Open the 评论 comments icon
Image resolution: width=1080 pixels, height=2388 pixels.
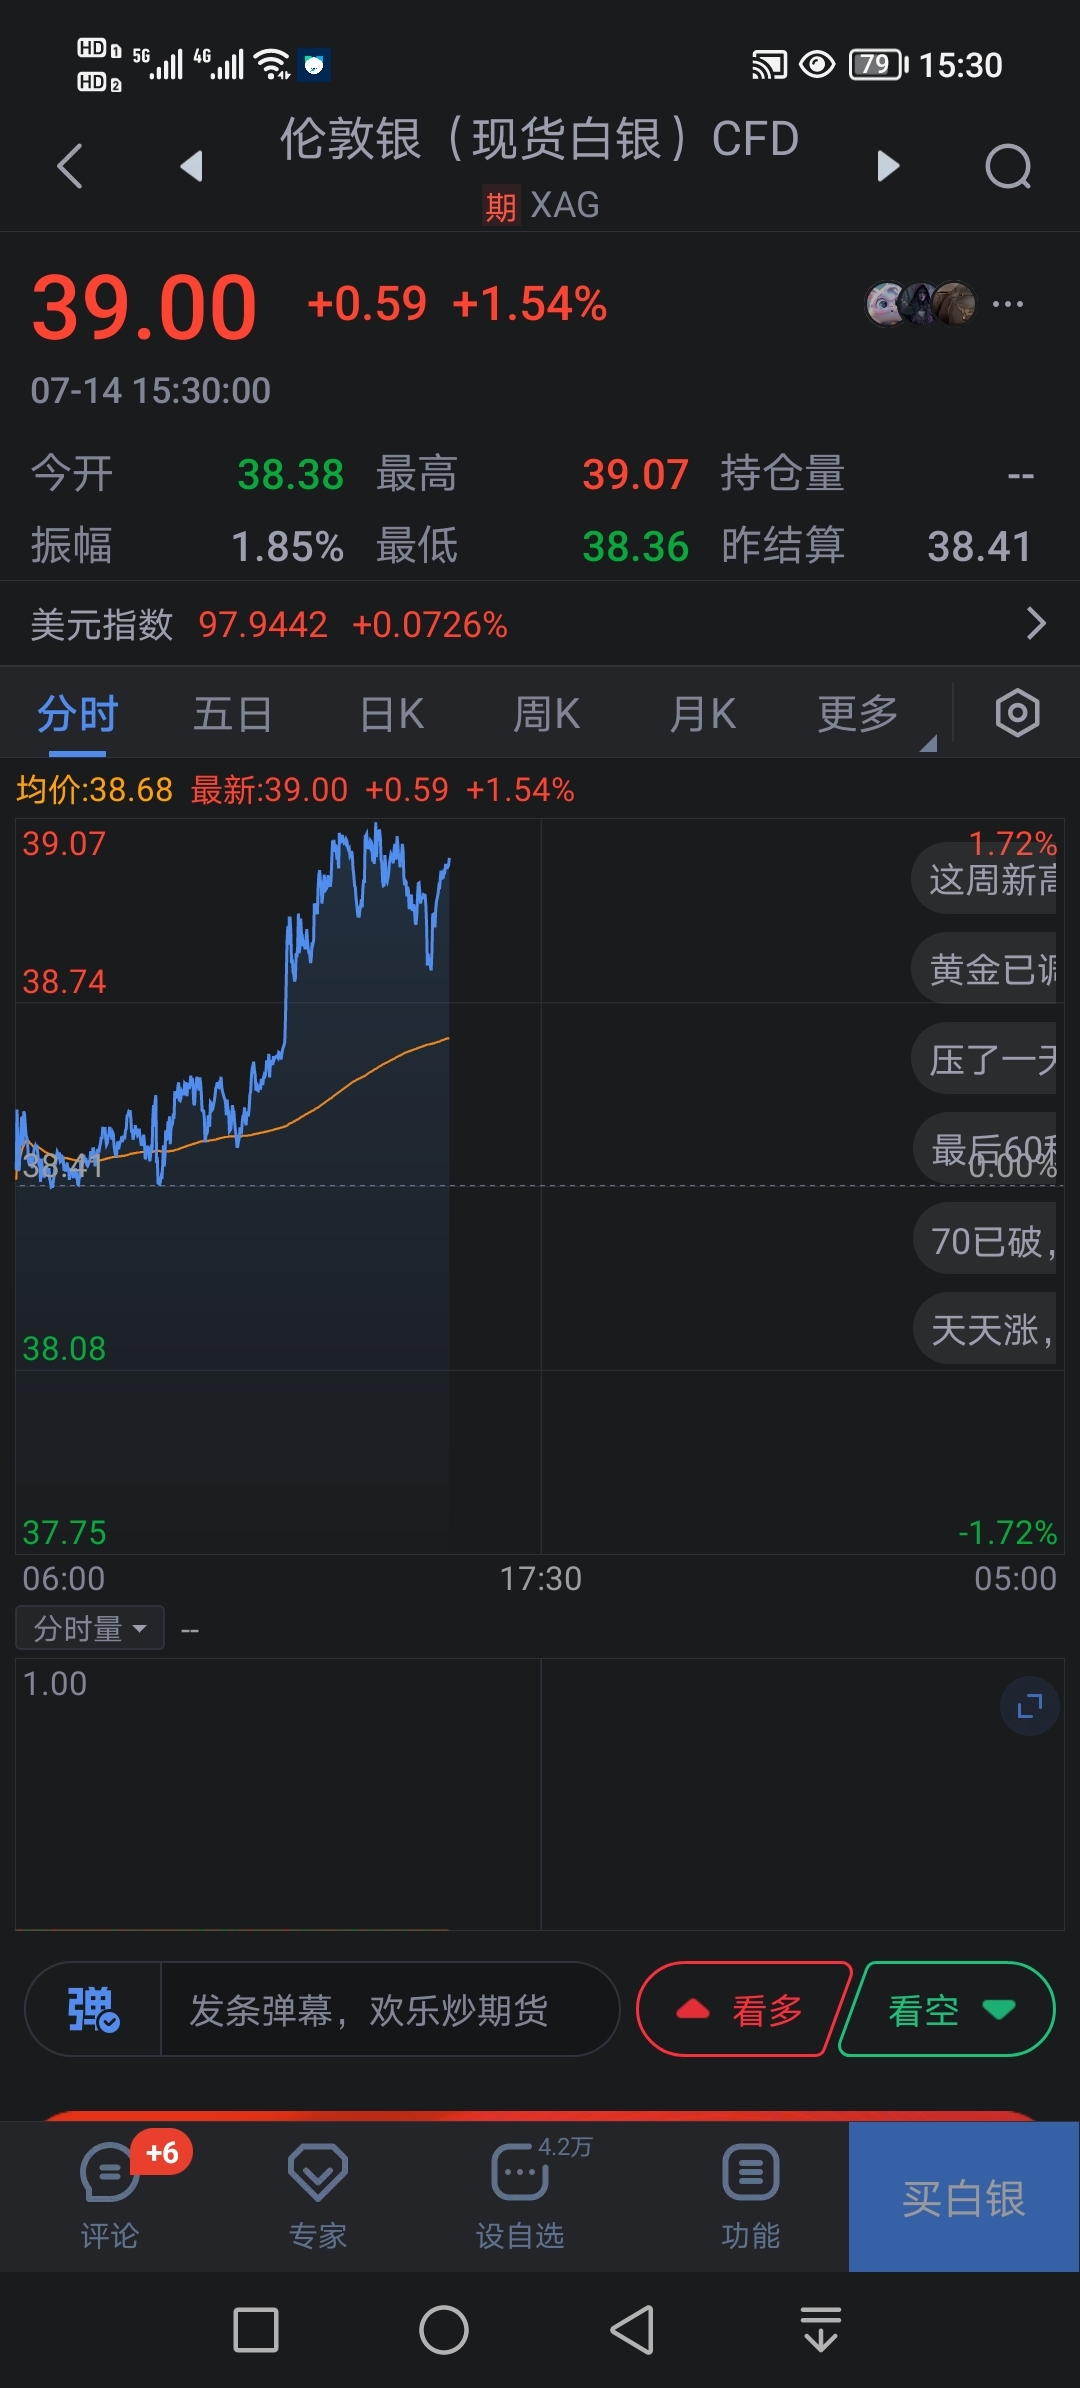110,2196
